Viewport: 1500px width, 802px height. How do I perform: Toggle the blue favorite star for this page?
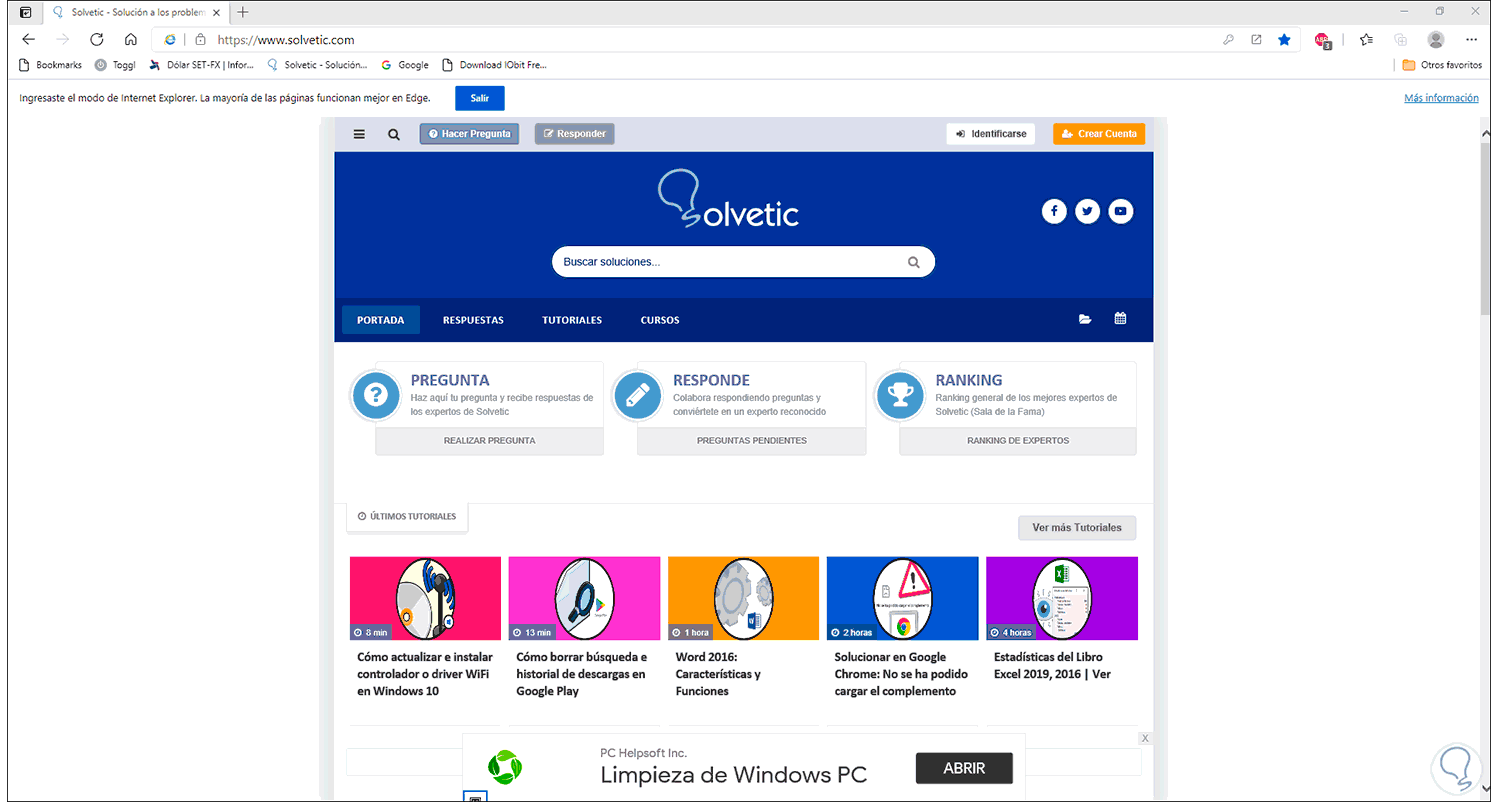click(1284, 40)
